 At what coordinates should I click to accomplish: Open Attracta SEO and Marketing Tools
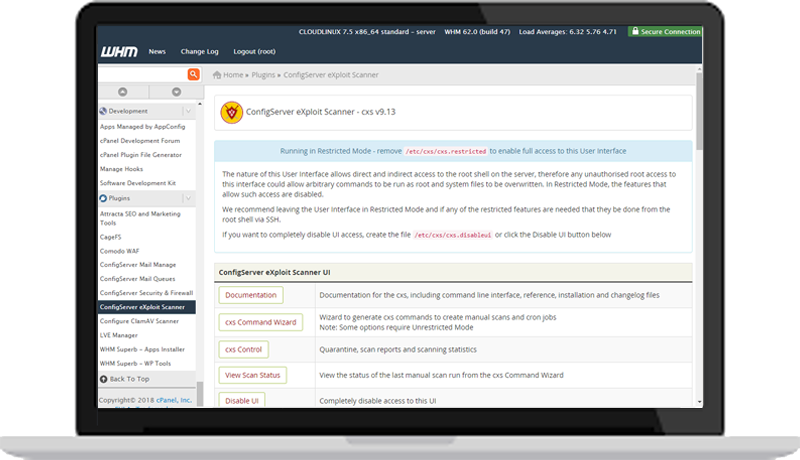[140, 218]
